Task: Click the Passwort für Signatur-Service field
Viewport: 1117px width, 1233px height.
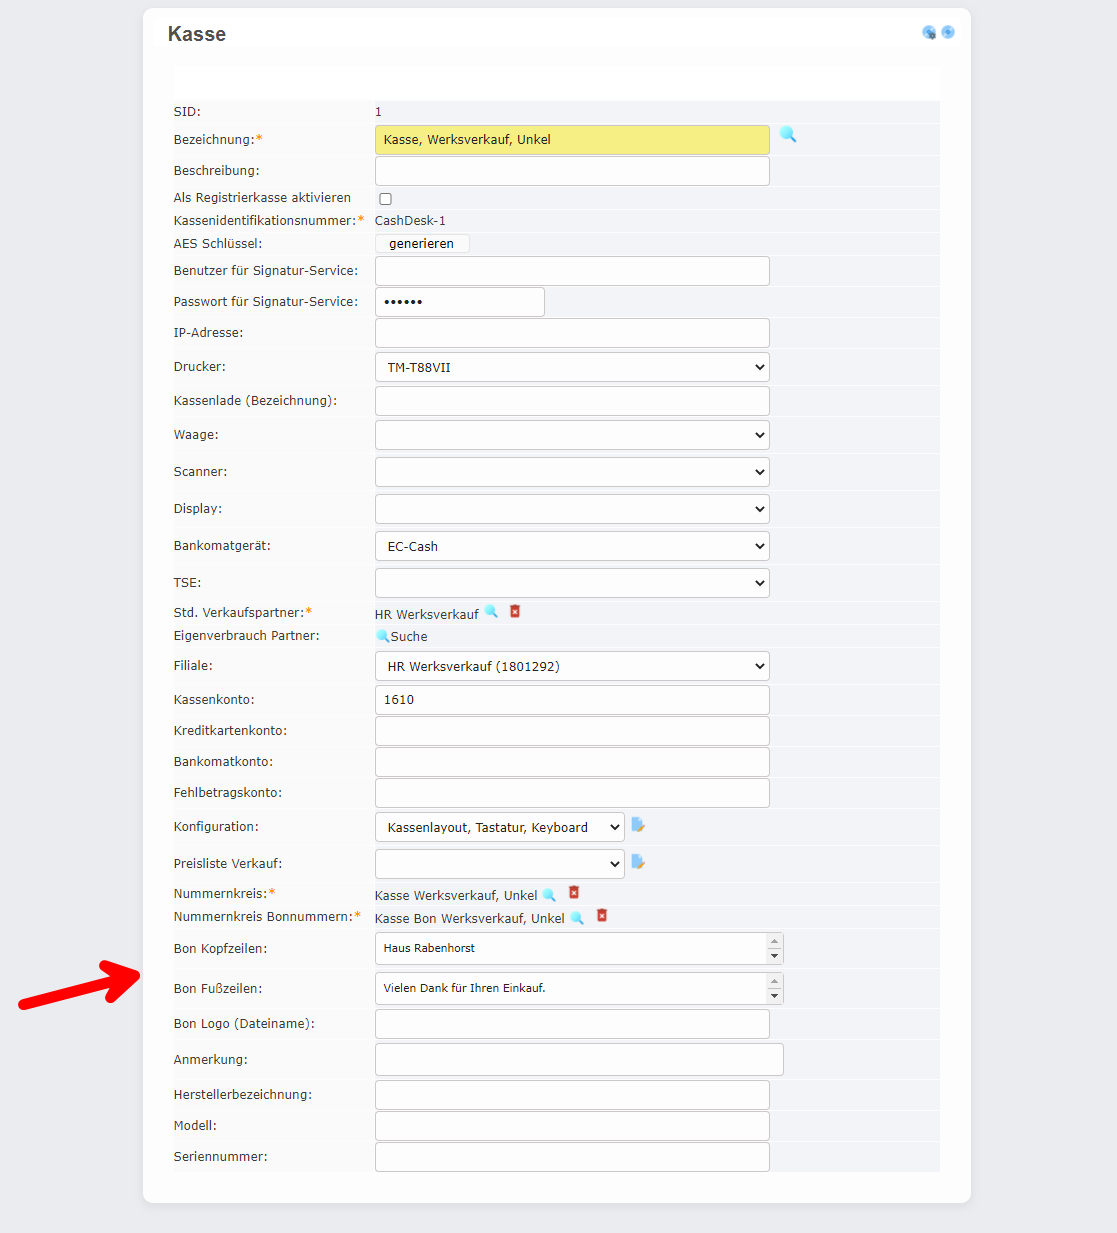Action: [460, 302]
